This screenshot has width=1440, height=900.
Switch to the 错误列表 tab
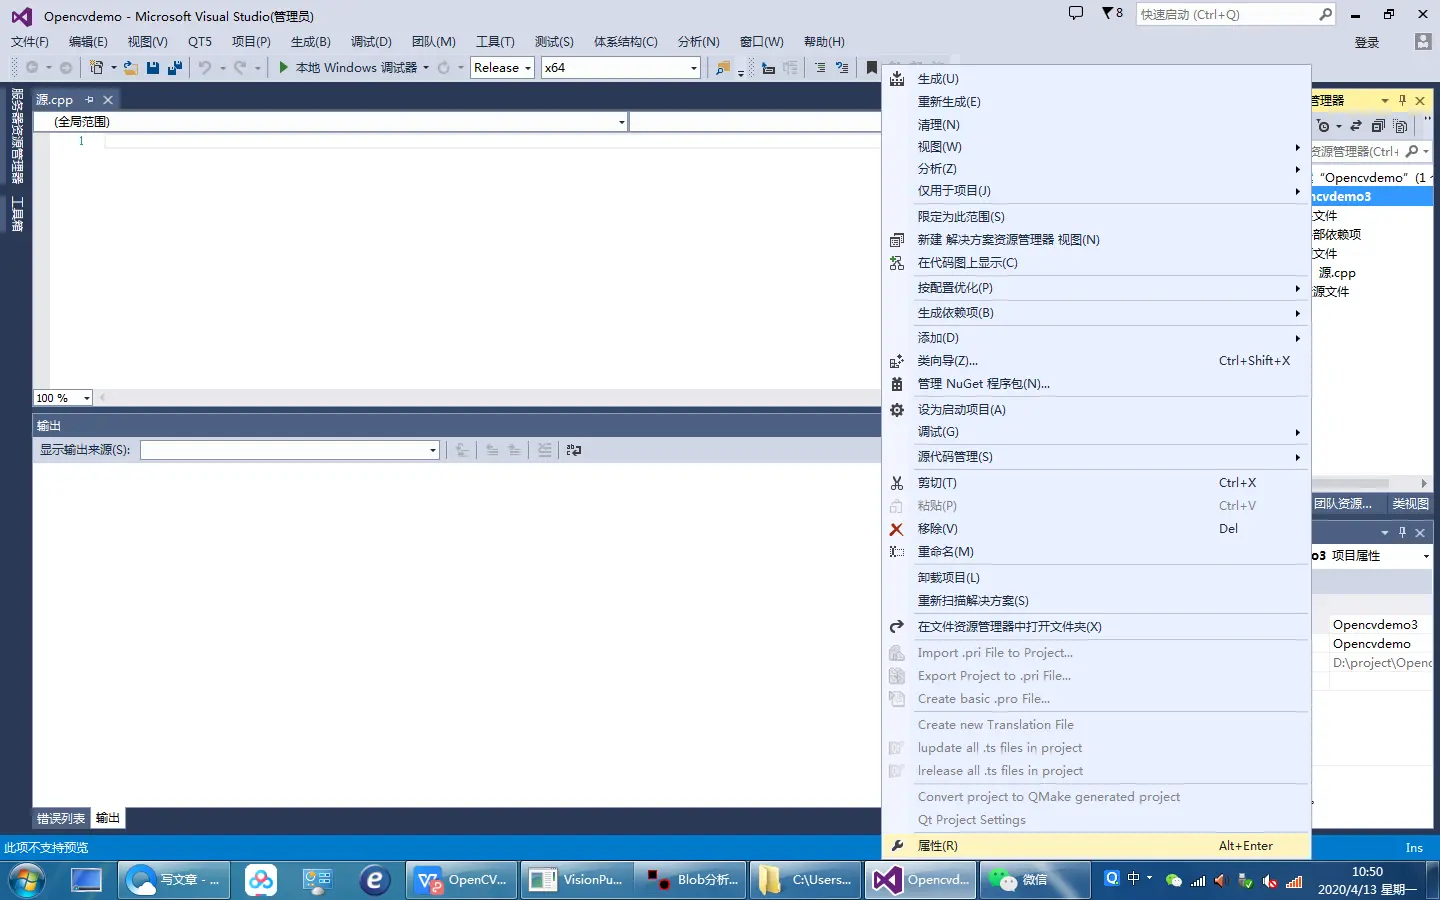point(61,819)
